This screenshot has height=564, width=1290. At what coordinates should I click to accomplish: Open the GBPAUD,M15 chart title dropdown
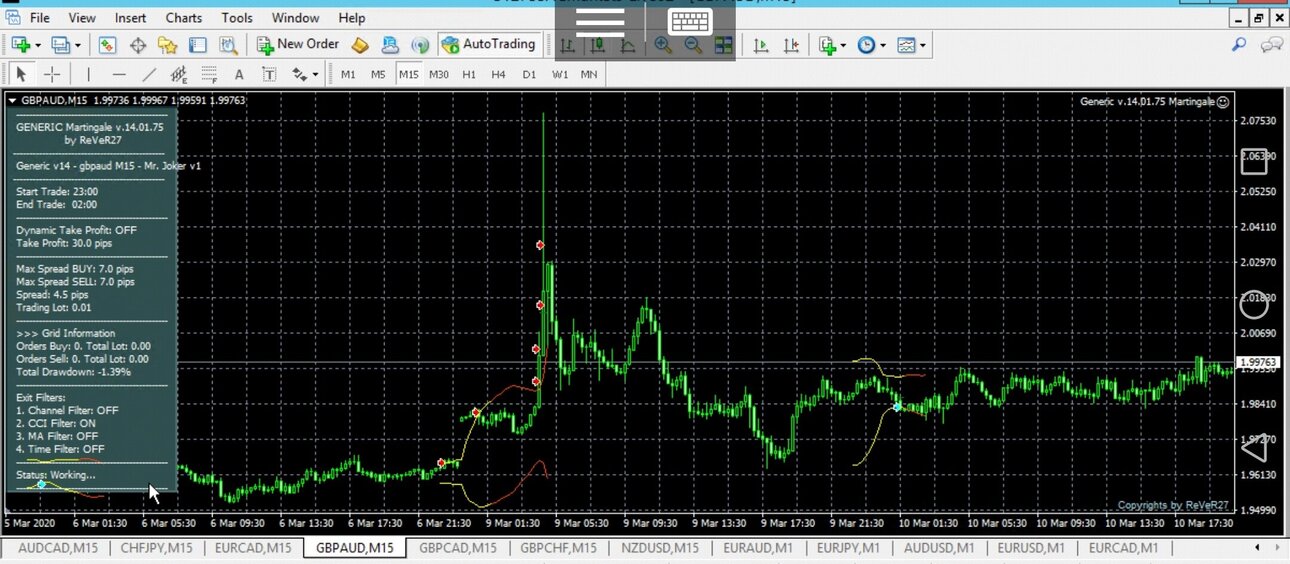[x=13, y=100]
